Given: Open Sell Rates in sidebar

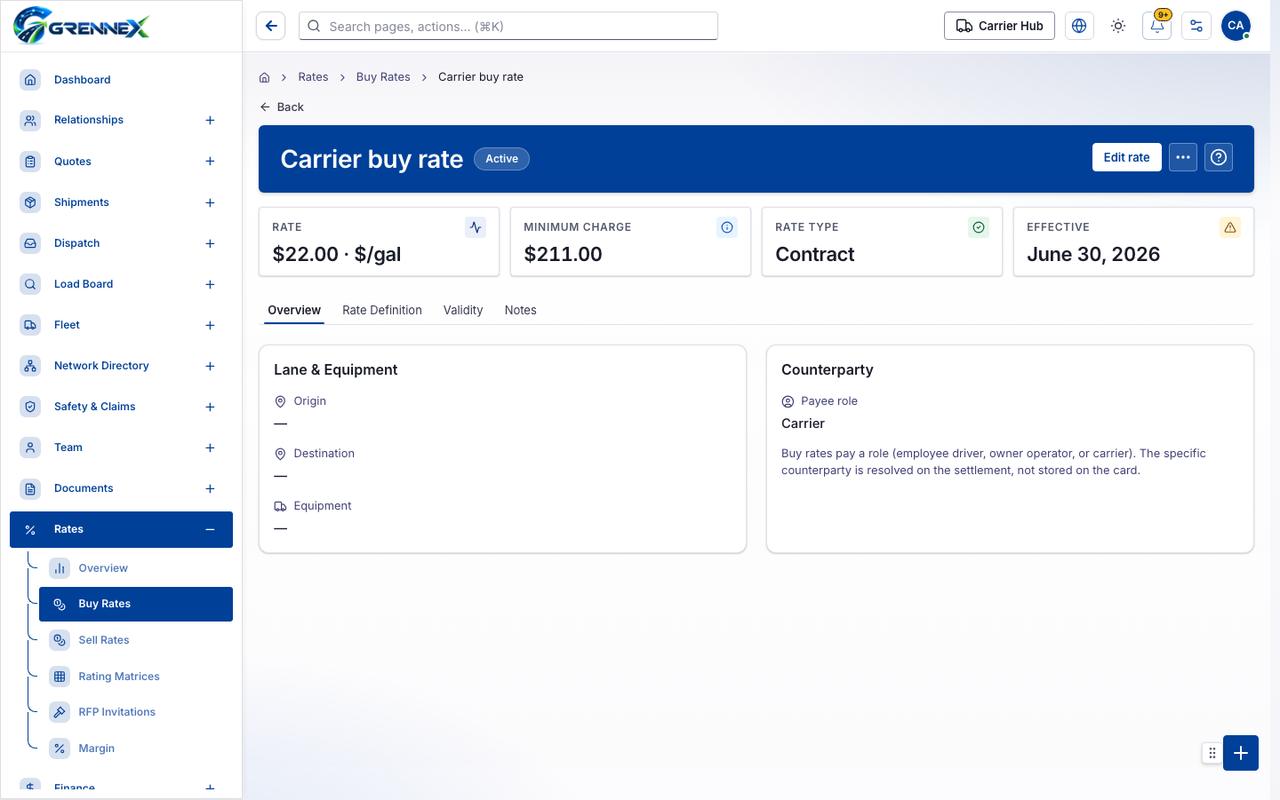Looking at the screenshot, I should click(x=136, y=640).
